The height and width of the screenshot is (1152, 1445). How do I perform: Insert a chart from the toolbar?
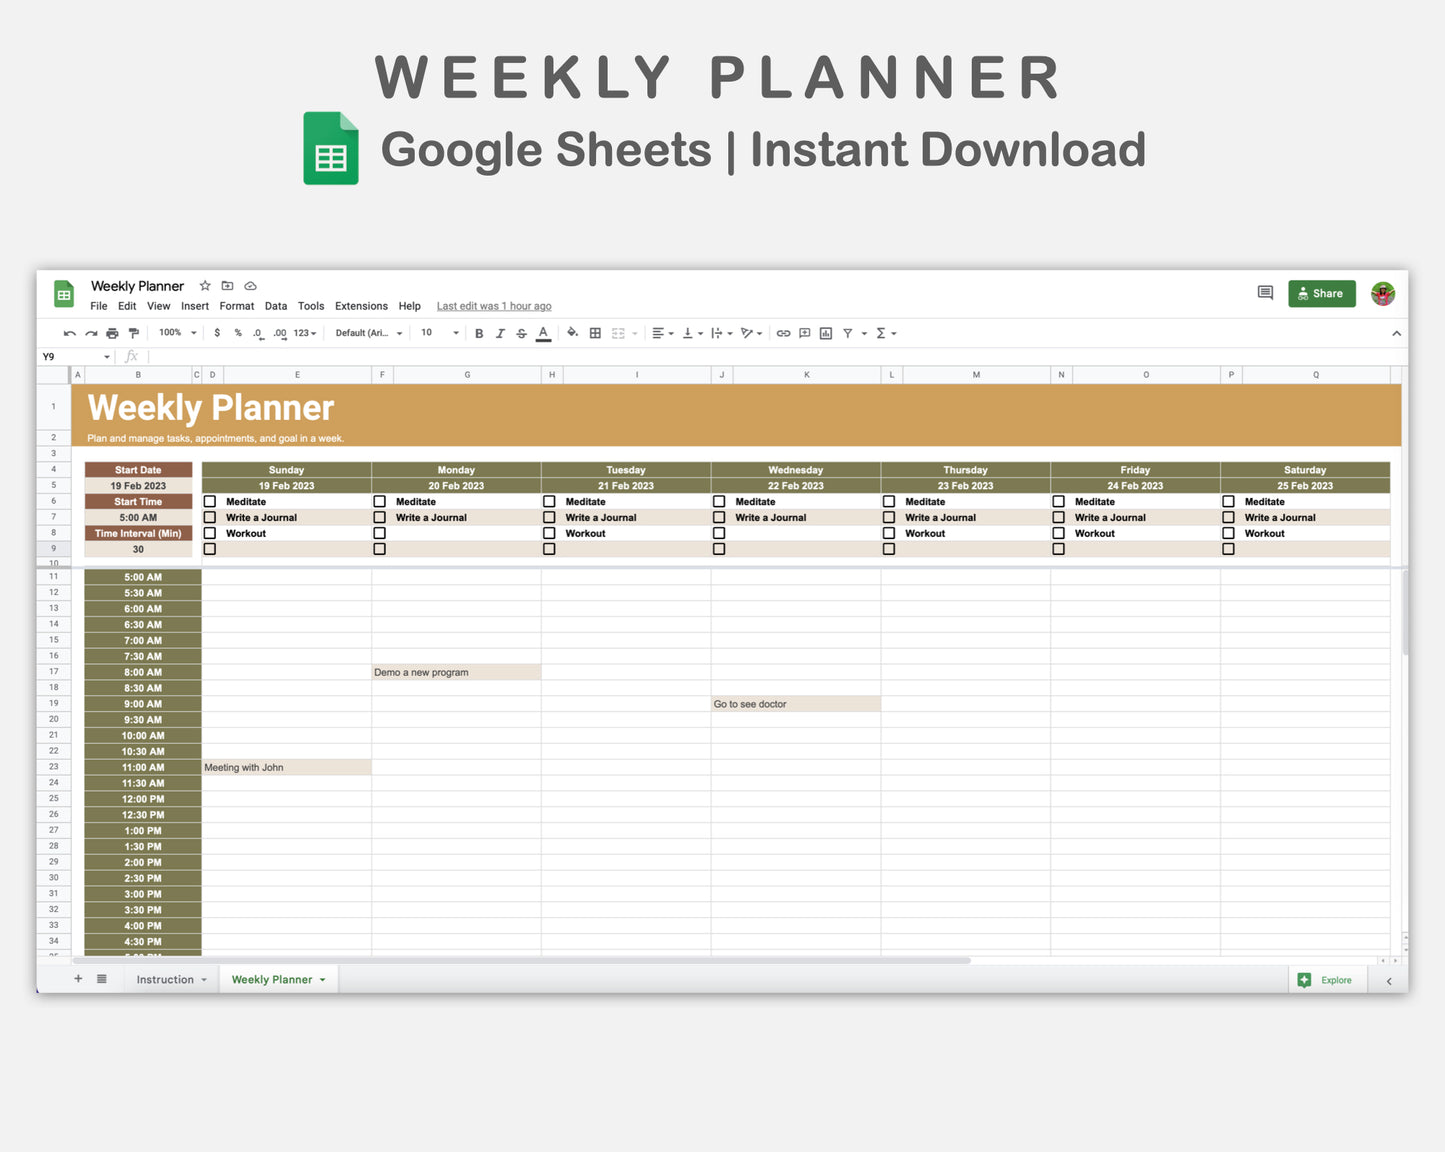point(826,333)
